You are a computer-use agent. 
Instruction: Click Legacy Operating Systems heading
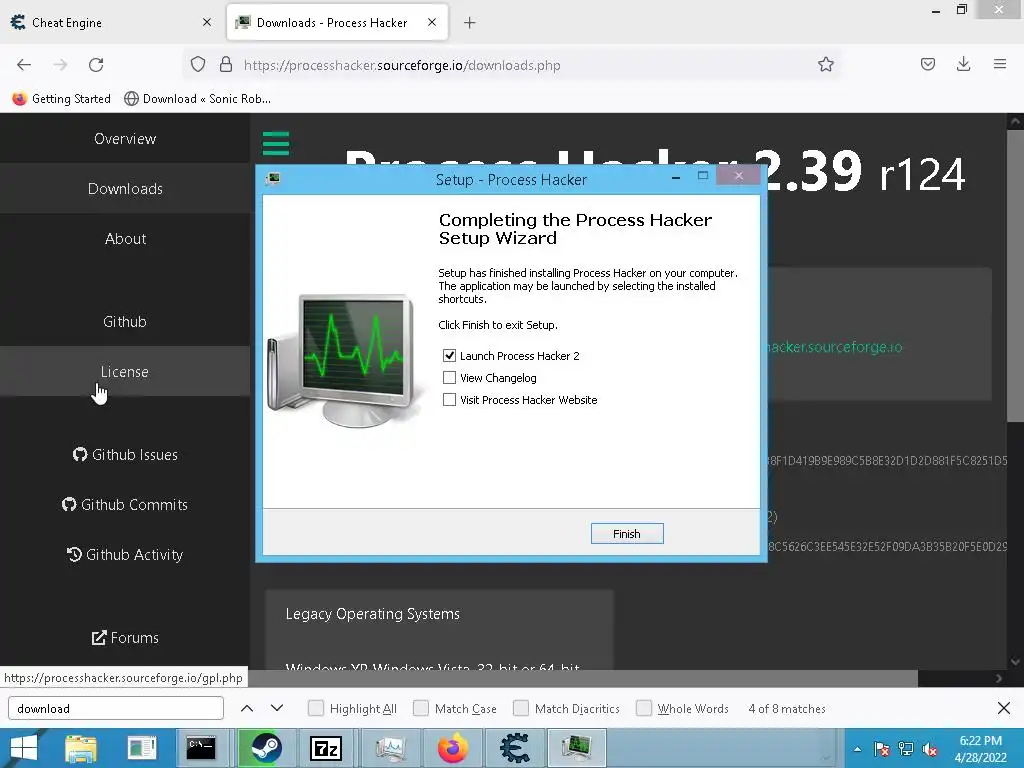pyautogui.click(x=372, y=614)
